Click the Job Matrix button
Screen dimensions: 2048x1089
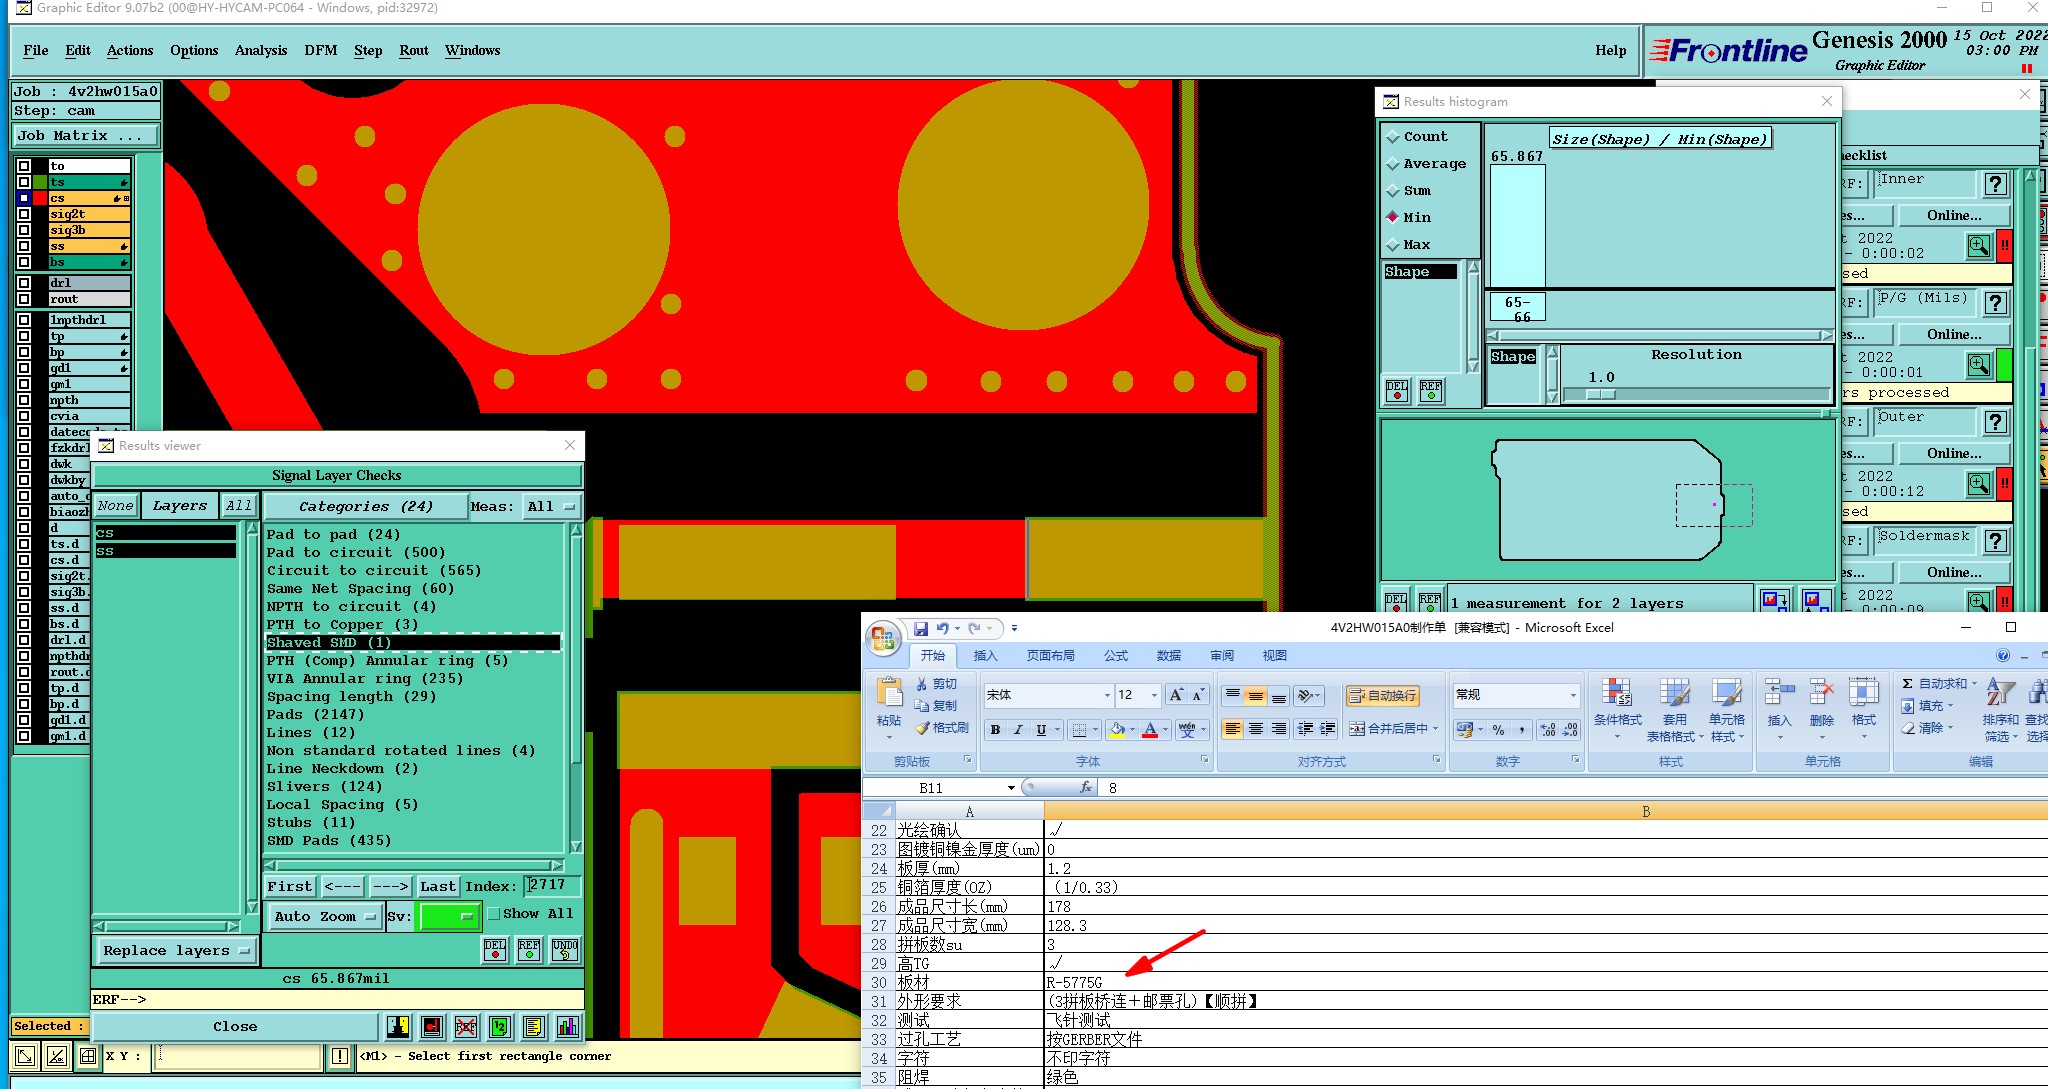pos(84,135)
